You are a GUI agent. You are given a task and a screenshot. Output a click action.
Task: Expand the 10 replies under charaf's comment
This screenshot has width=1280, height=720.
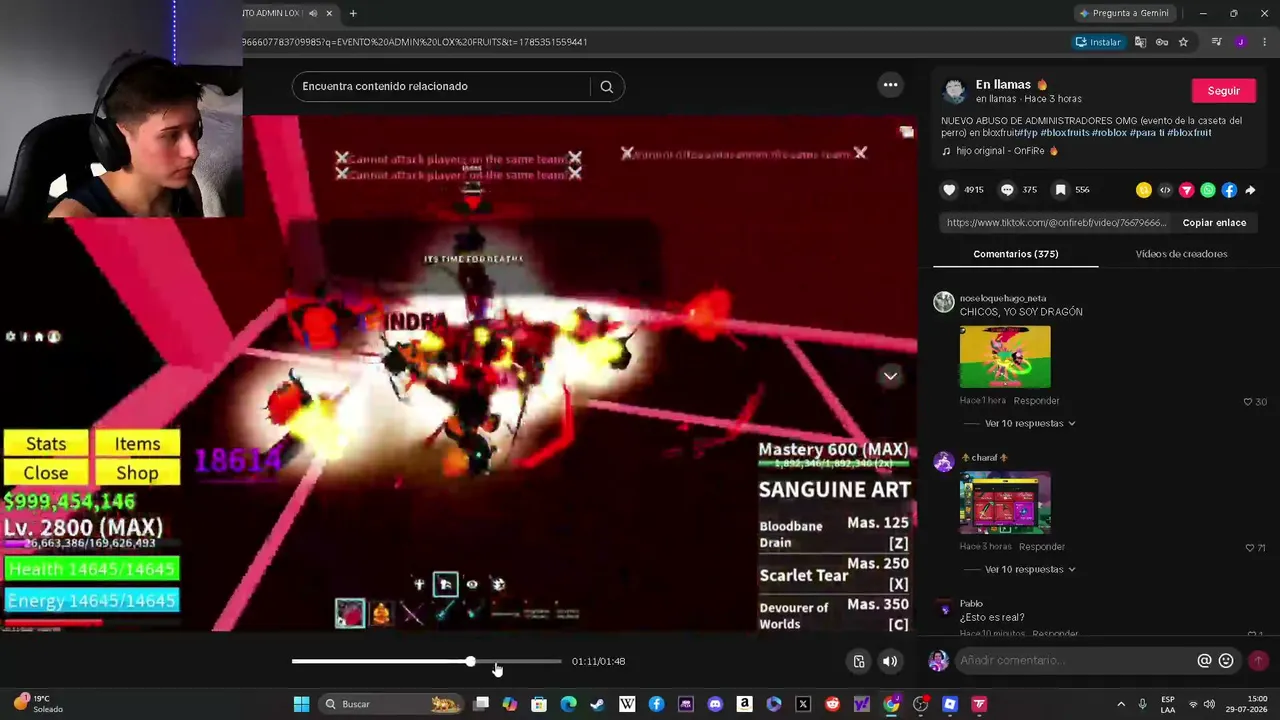(1030, 570)
